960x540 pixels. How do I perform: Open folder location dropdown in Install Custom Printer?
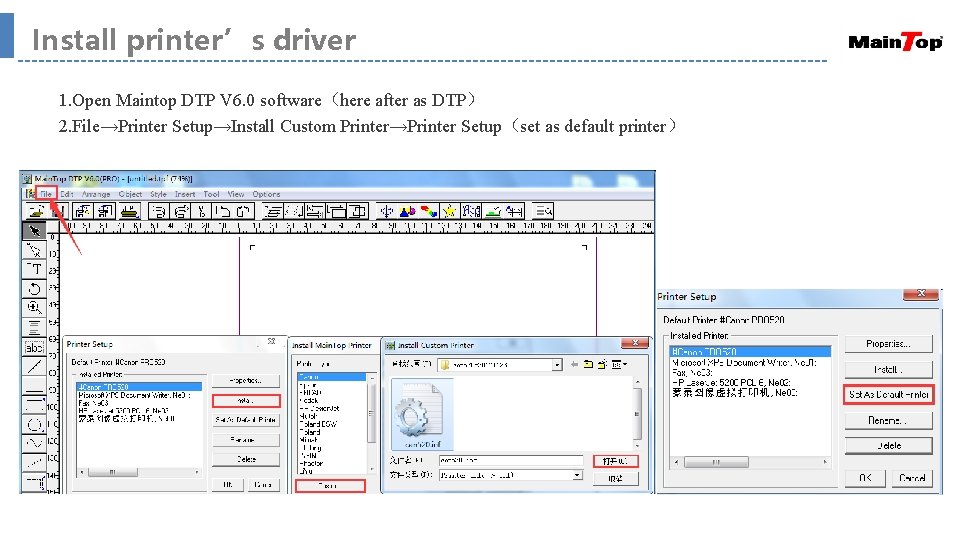pos(557,365)
